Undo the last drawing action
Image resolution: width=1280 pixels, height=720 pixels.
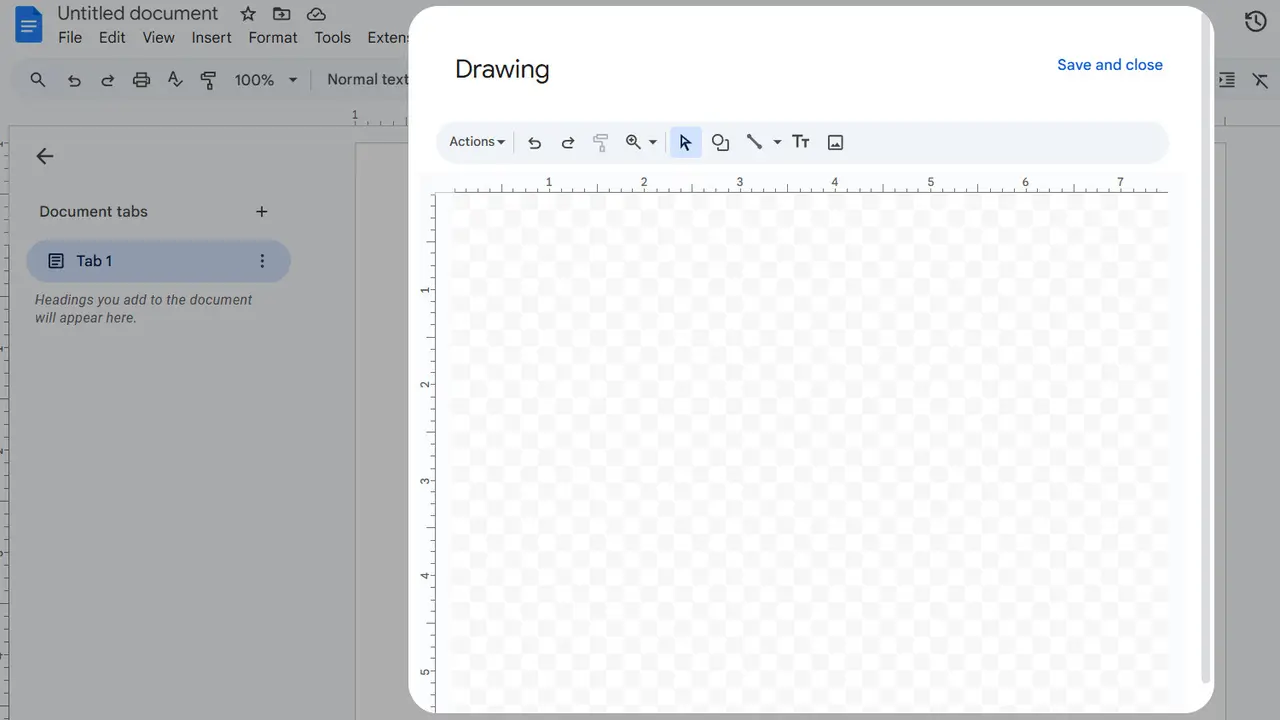click(534, 141)
